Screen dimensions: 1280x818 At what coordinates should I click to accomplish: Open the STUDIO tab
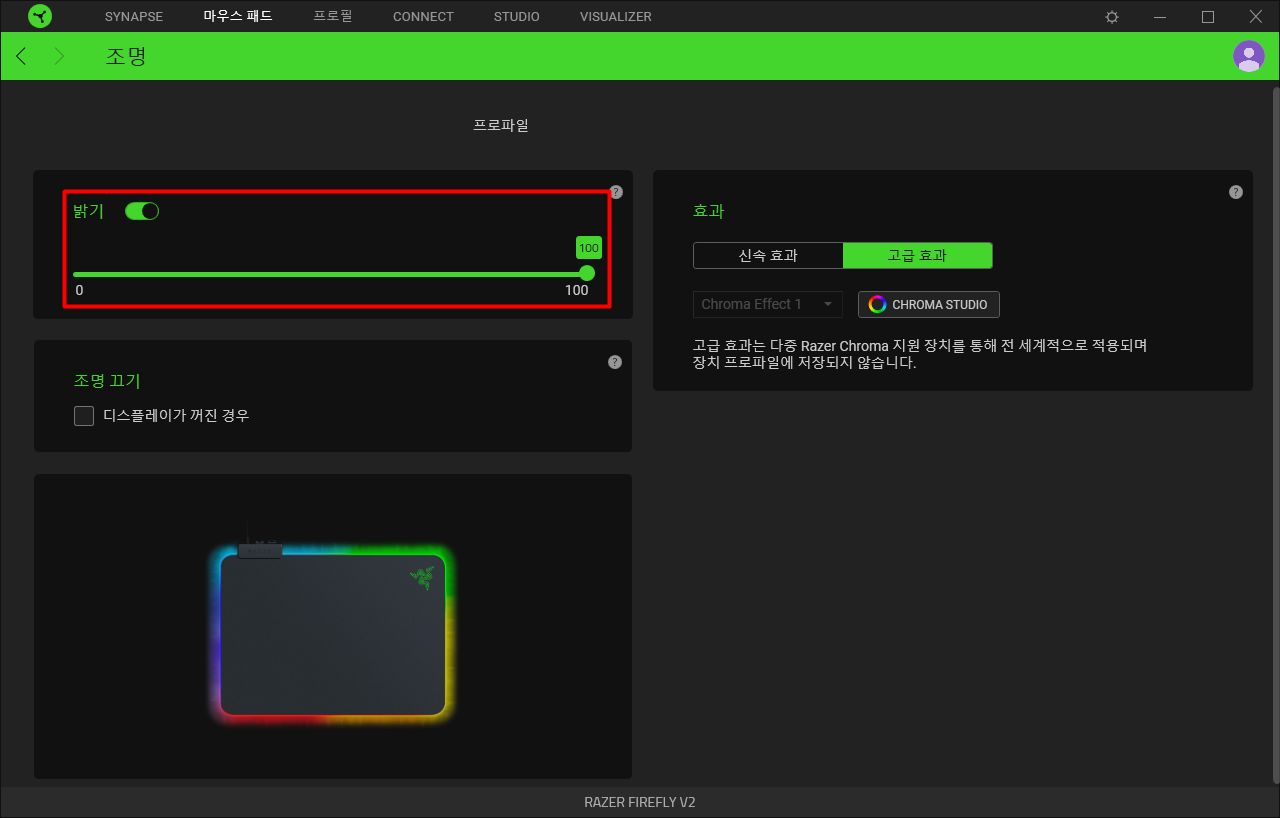(517, 17)
